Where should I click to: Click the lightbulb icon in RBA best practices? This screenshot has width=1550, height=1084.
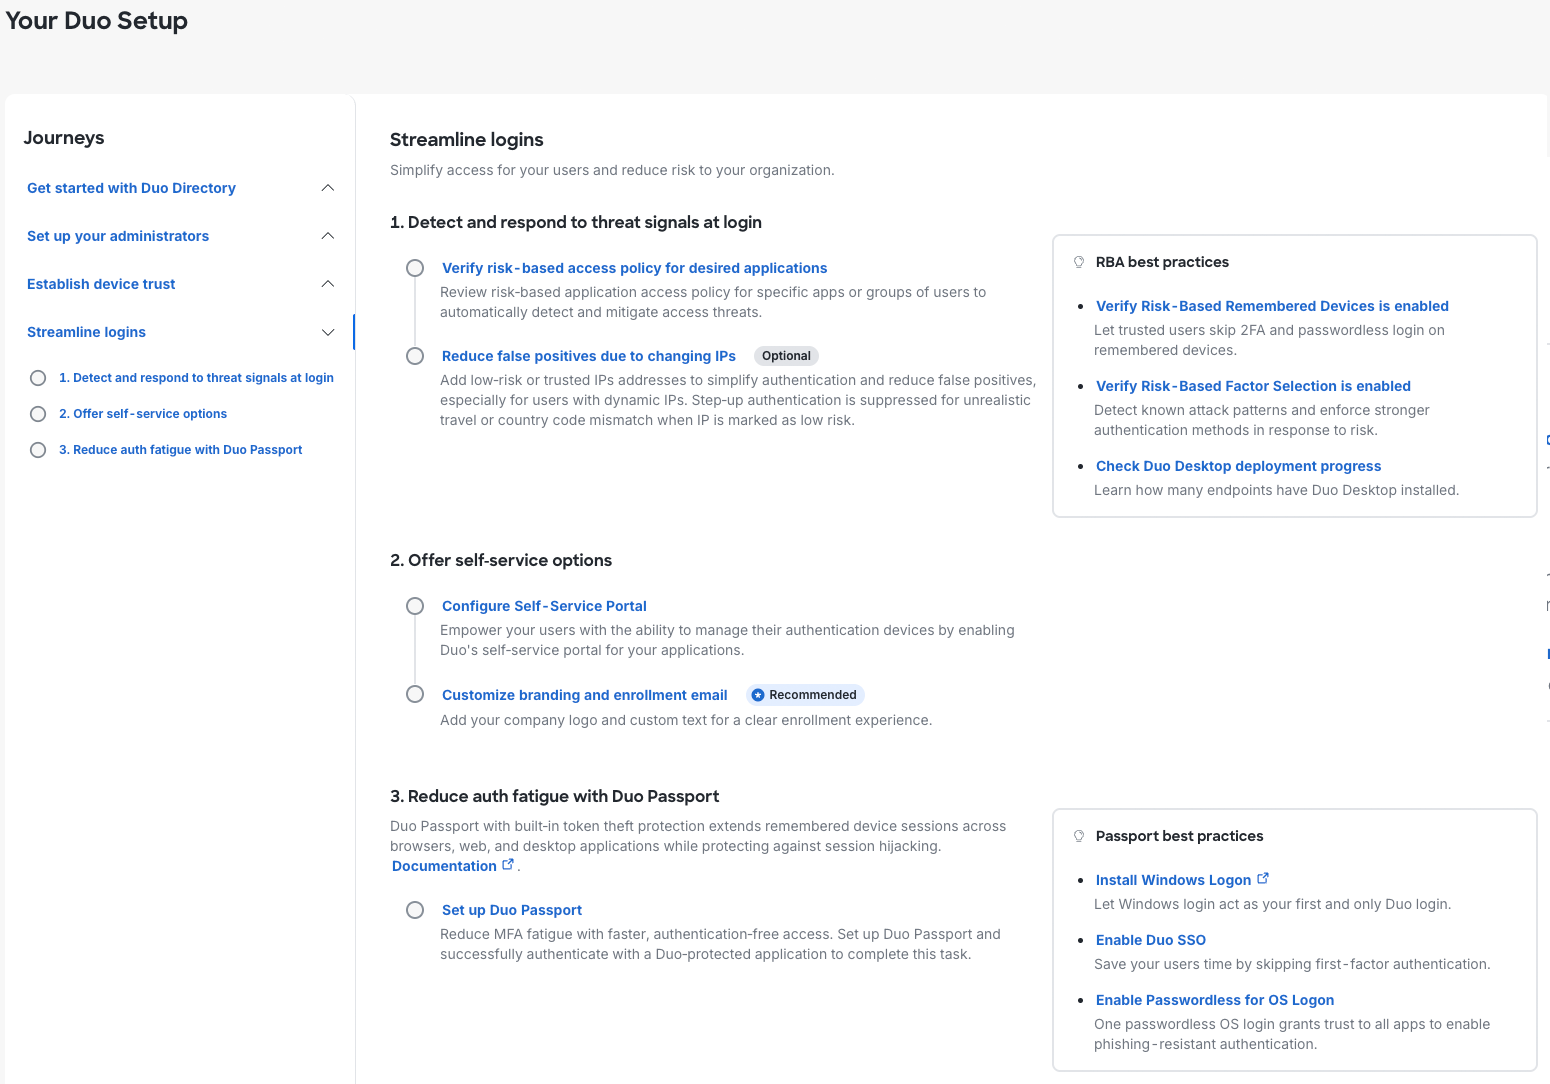click(x=1079, y=262)
